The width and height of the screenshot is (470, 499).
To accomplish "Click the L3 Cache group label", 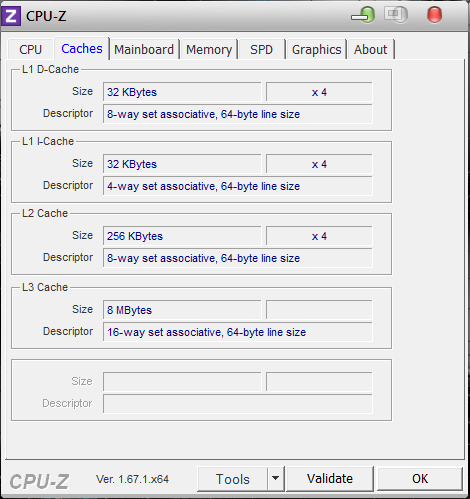I will (x=45, y=287).
